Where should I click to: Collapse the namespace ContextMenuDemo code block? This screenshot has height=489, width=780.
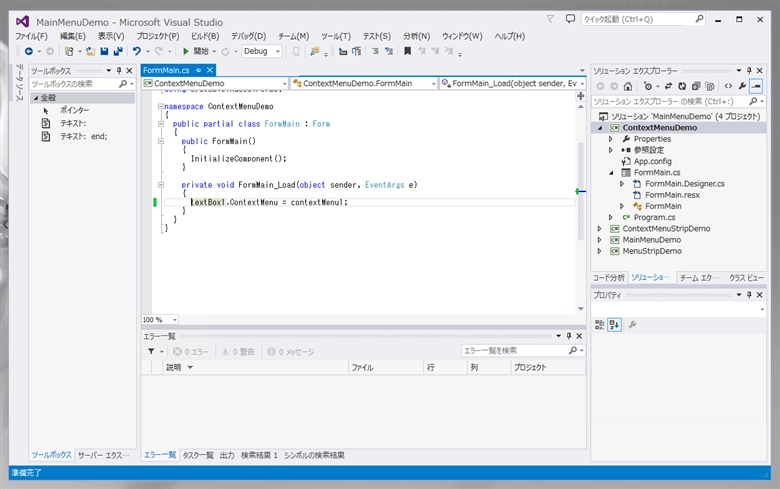point(161,106)
